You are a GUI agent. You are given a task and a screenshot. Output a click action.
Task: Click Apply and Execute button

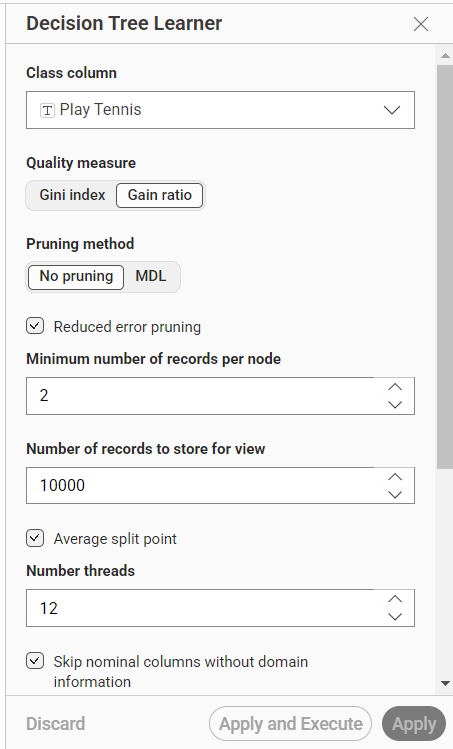tap(291, 724)
